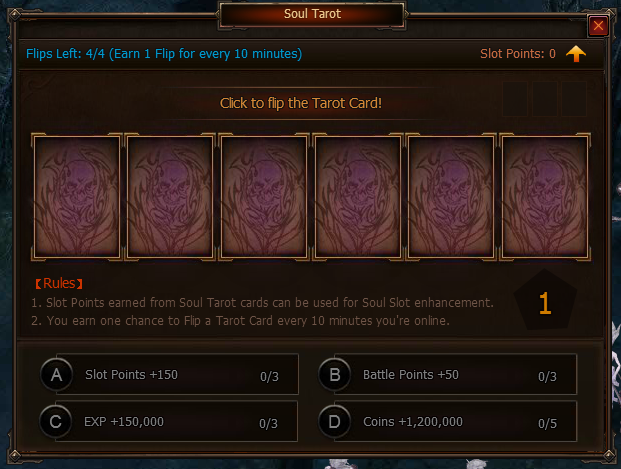Screen dimensions: 621x469
Task: Click the circular D reward icon
Action: [x=335, y=421]
